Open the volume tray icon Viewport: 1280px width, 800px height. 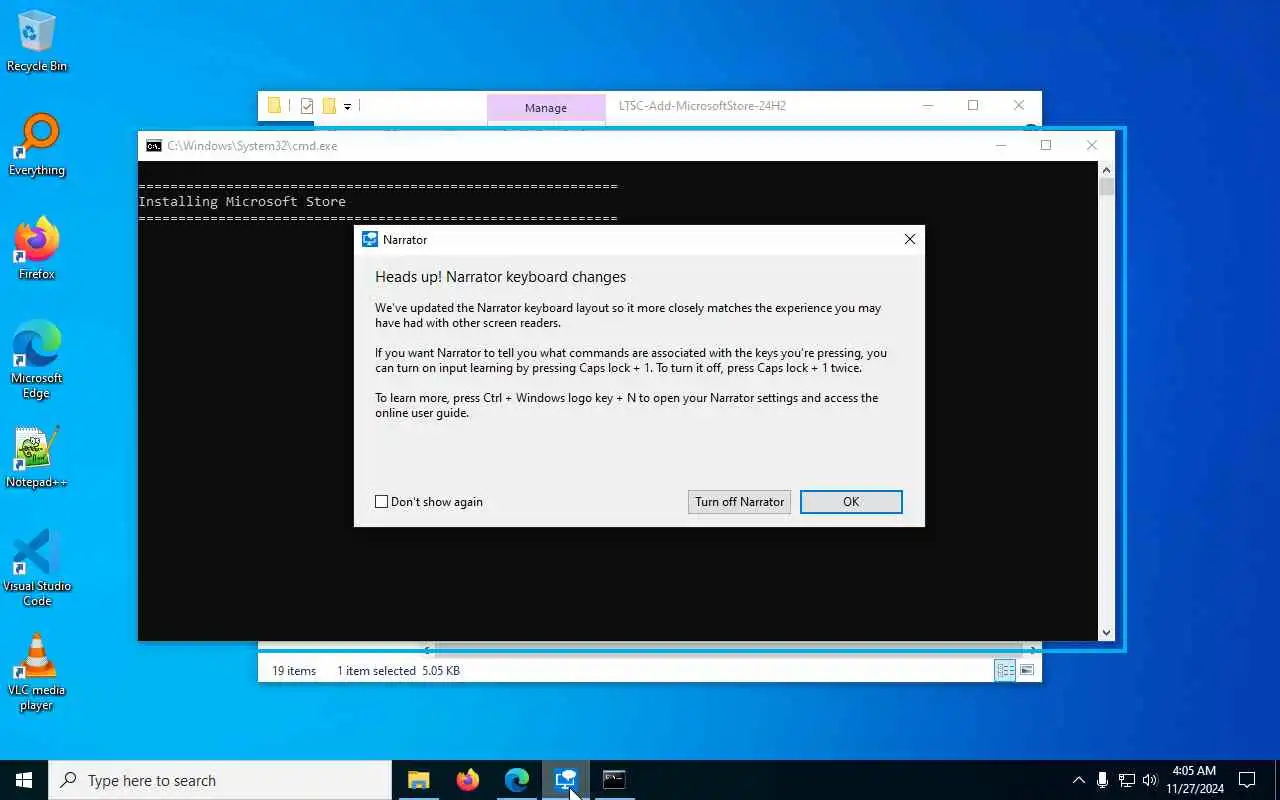coord(1150,780)
